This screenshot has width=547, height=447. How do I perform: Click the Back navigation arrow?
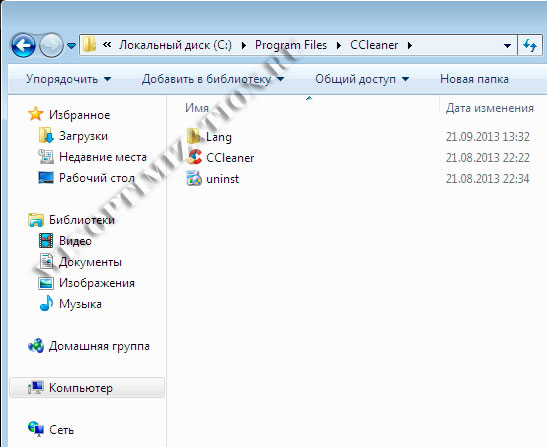(x=23, y=45)
